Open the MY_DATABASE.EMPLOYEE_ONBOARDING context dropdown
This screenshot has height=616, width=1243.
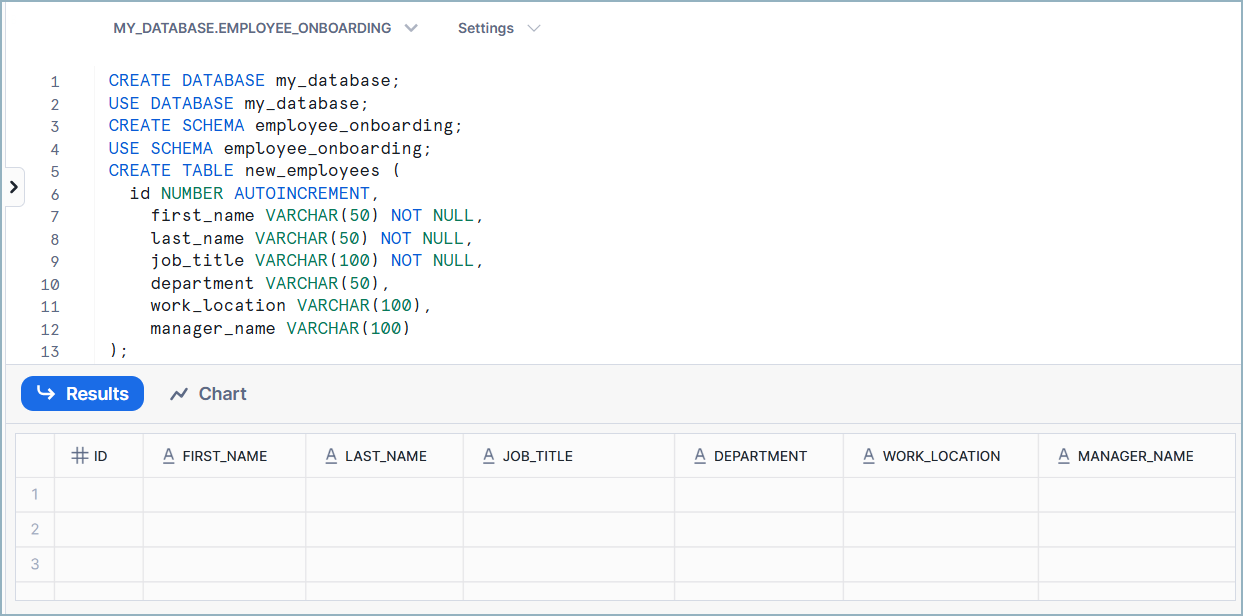tap(265, 28)
